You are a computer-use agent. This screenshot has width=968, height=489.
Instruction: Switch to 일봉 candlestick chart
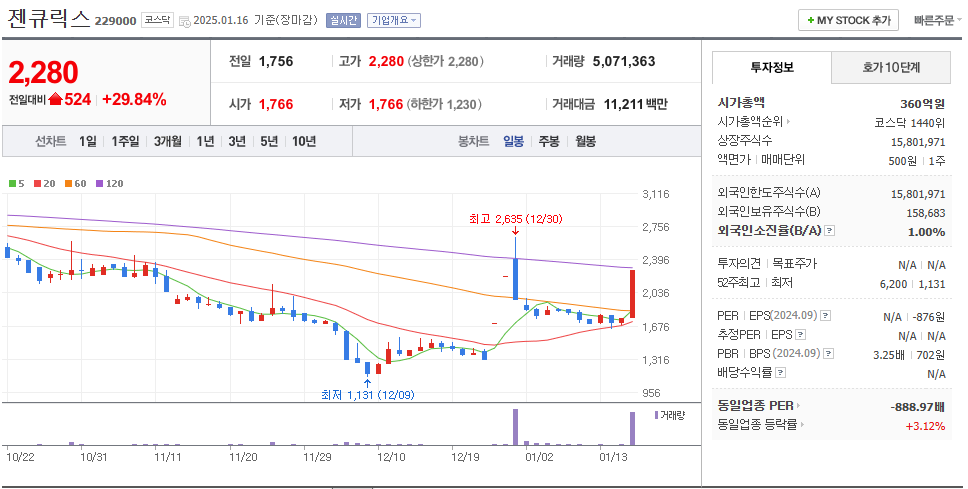tap(513, 141)
